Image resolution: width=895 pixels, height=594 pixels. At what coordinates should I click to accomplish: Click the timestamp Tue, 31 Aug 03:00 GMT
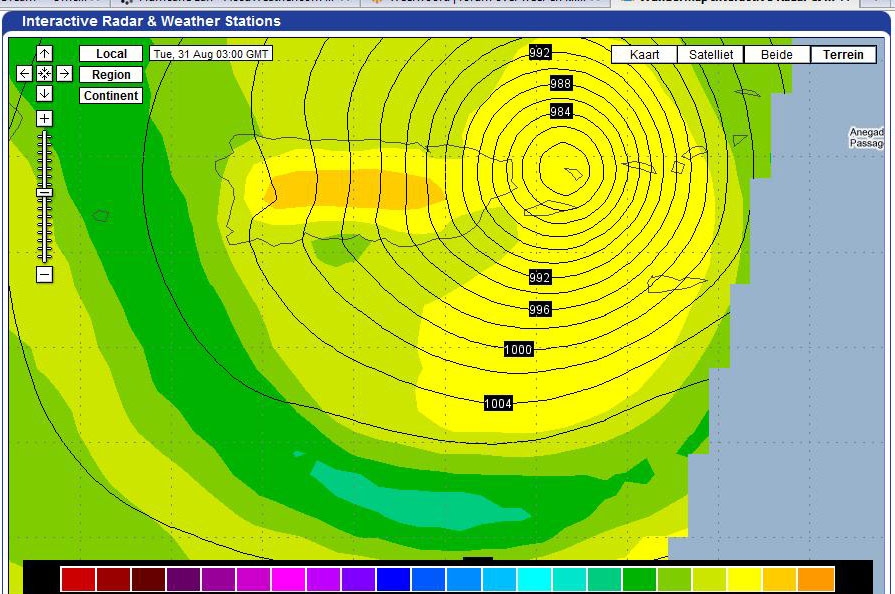pos(211,54)
